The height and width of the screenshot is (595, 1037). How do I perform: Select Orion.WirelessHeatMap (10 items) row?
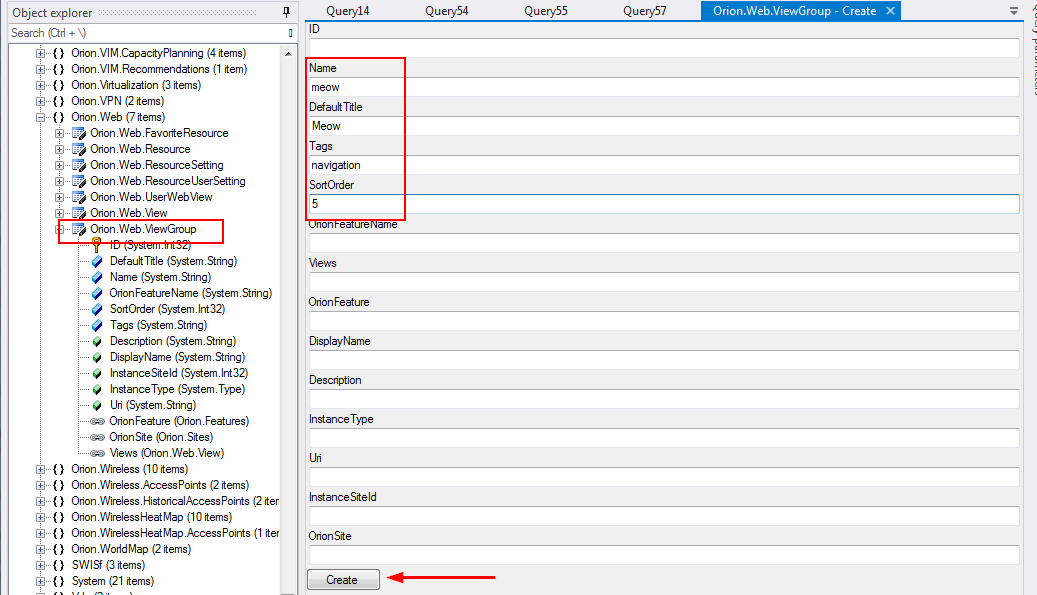(x=151, y=517)
